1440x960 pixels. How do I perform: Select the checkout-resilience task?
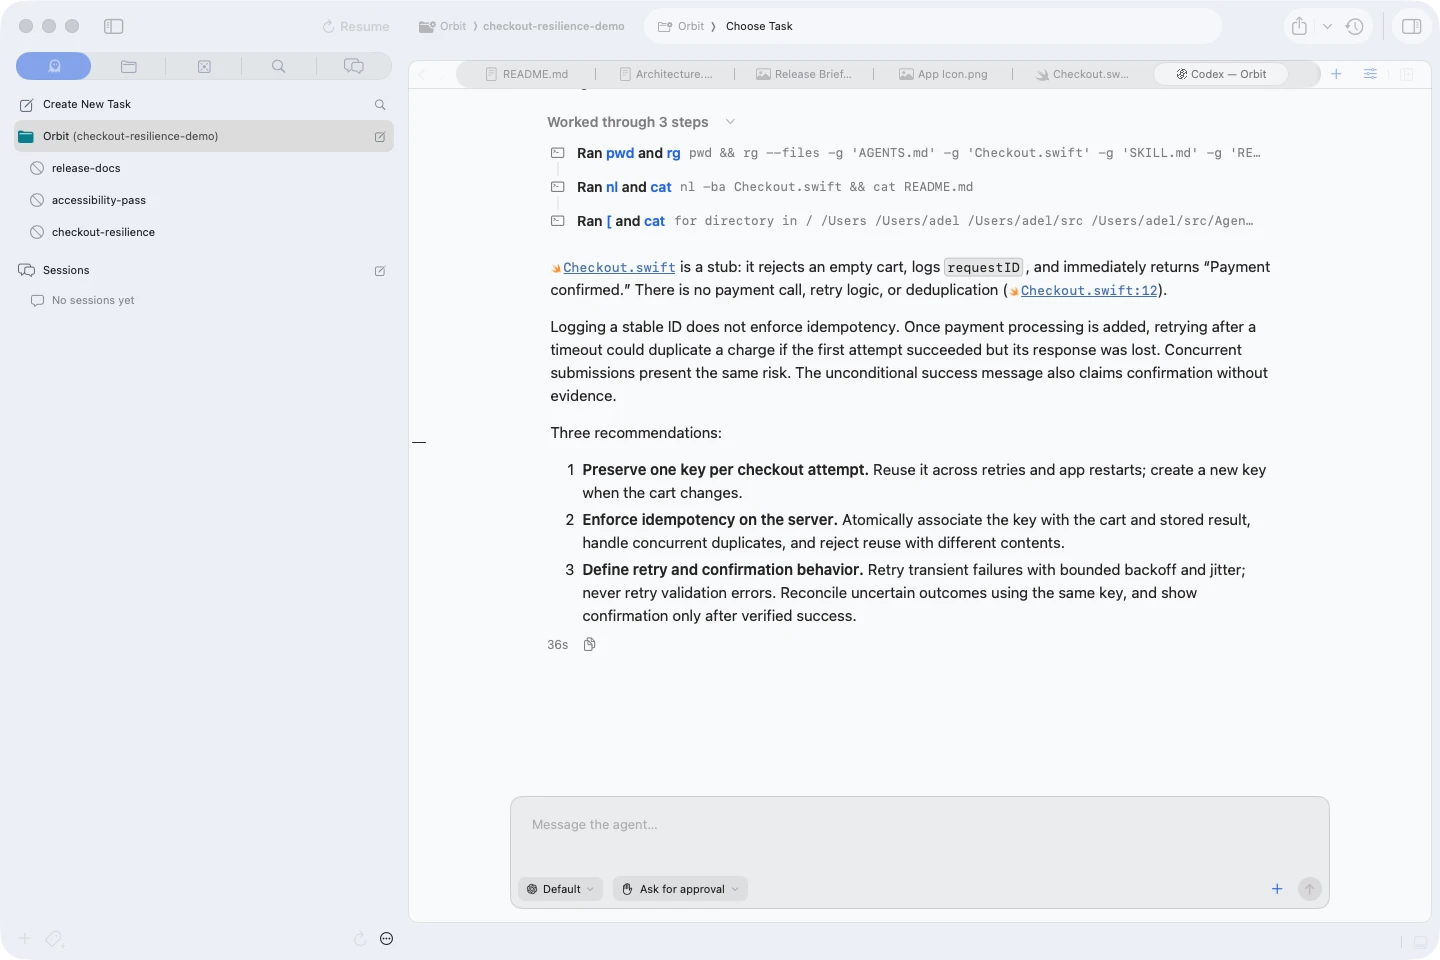point(103,232)
